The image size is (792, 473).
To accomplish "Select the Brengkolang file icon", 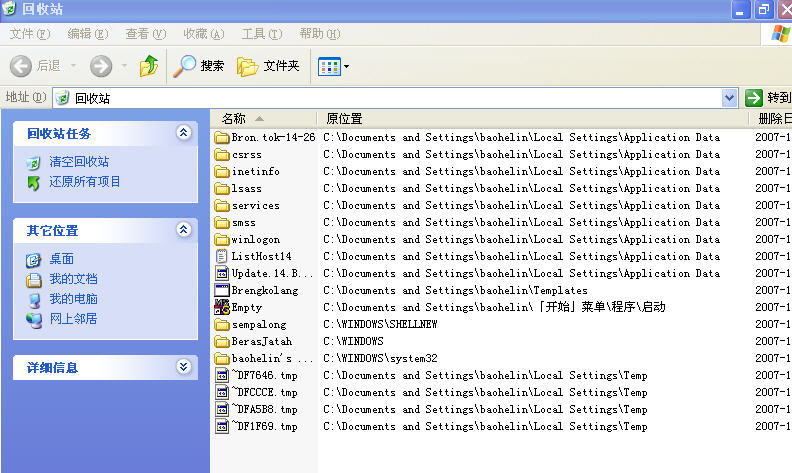I will pos(222,291).
